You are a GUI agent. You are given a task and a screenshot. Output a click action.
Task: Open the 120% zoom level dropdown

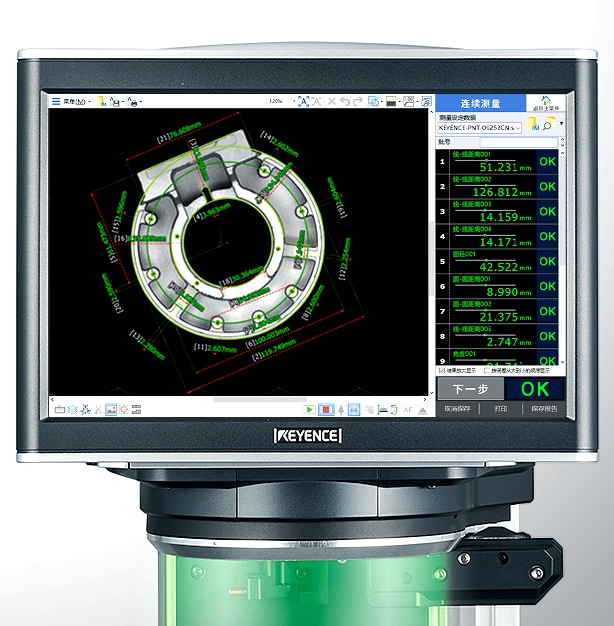click(275, 102)
